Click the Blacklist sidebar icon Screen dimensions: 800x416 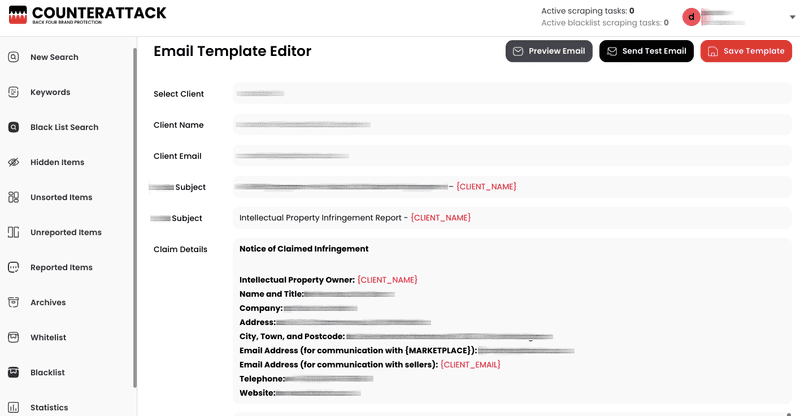click(13, 372)
